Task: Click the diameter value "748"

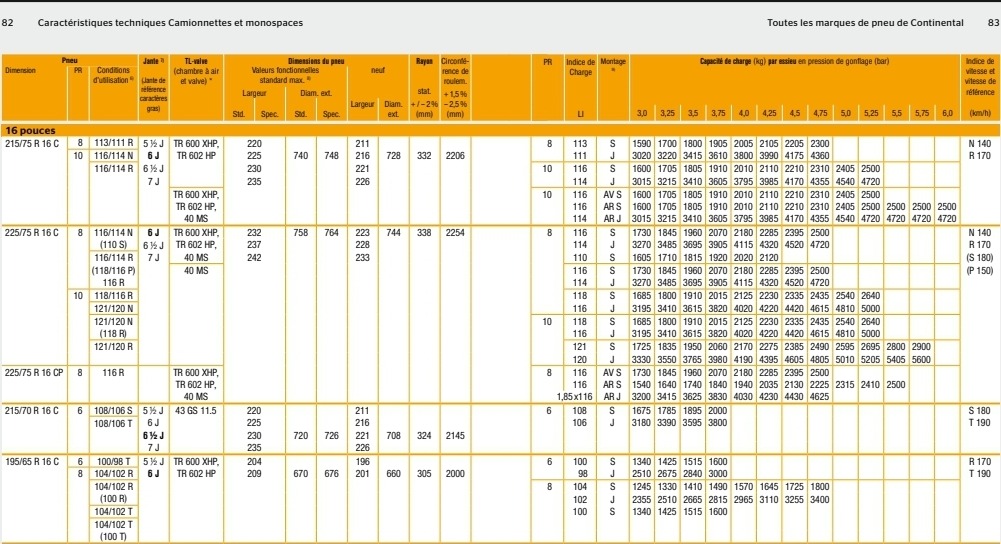Action: click(331, 156)
